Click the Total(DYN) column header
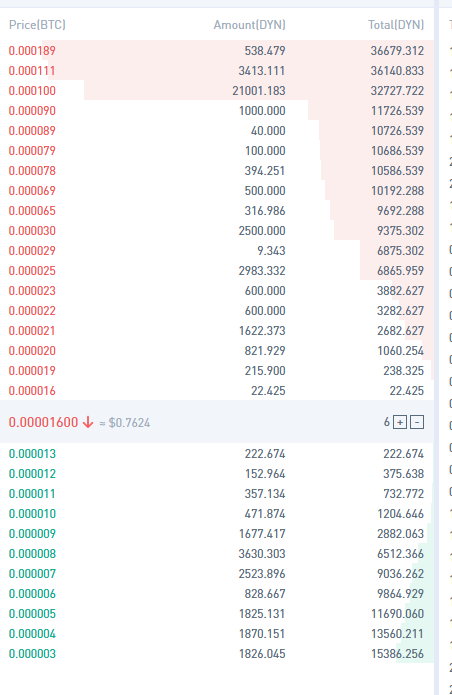The image size is (452, 695). click(396, 25)
